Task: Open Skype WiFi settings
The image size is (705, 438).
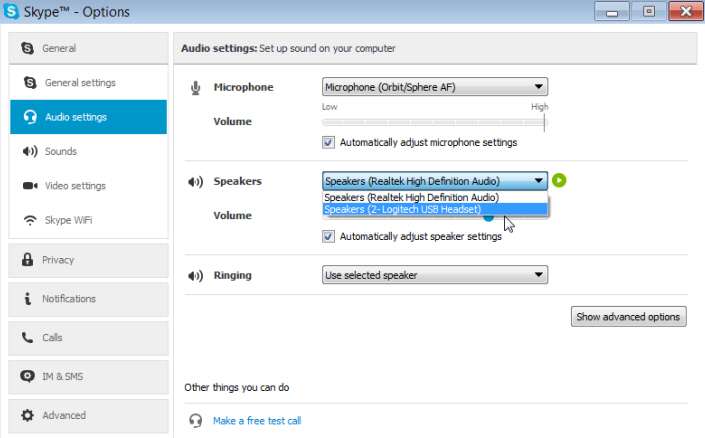Action: (88, 220)
